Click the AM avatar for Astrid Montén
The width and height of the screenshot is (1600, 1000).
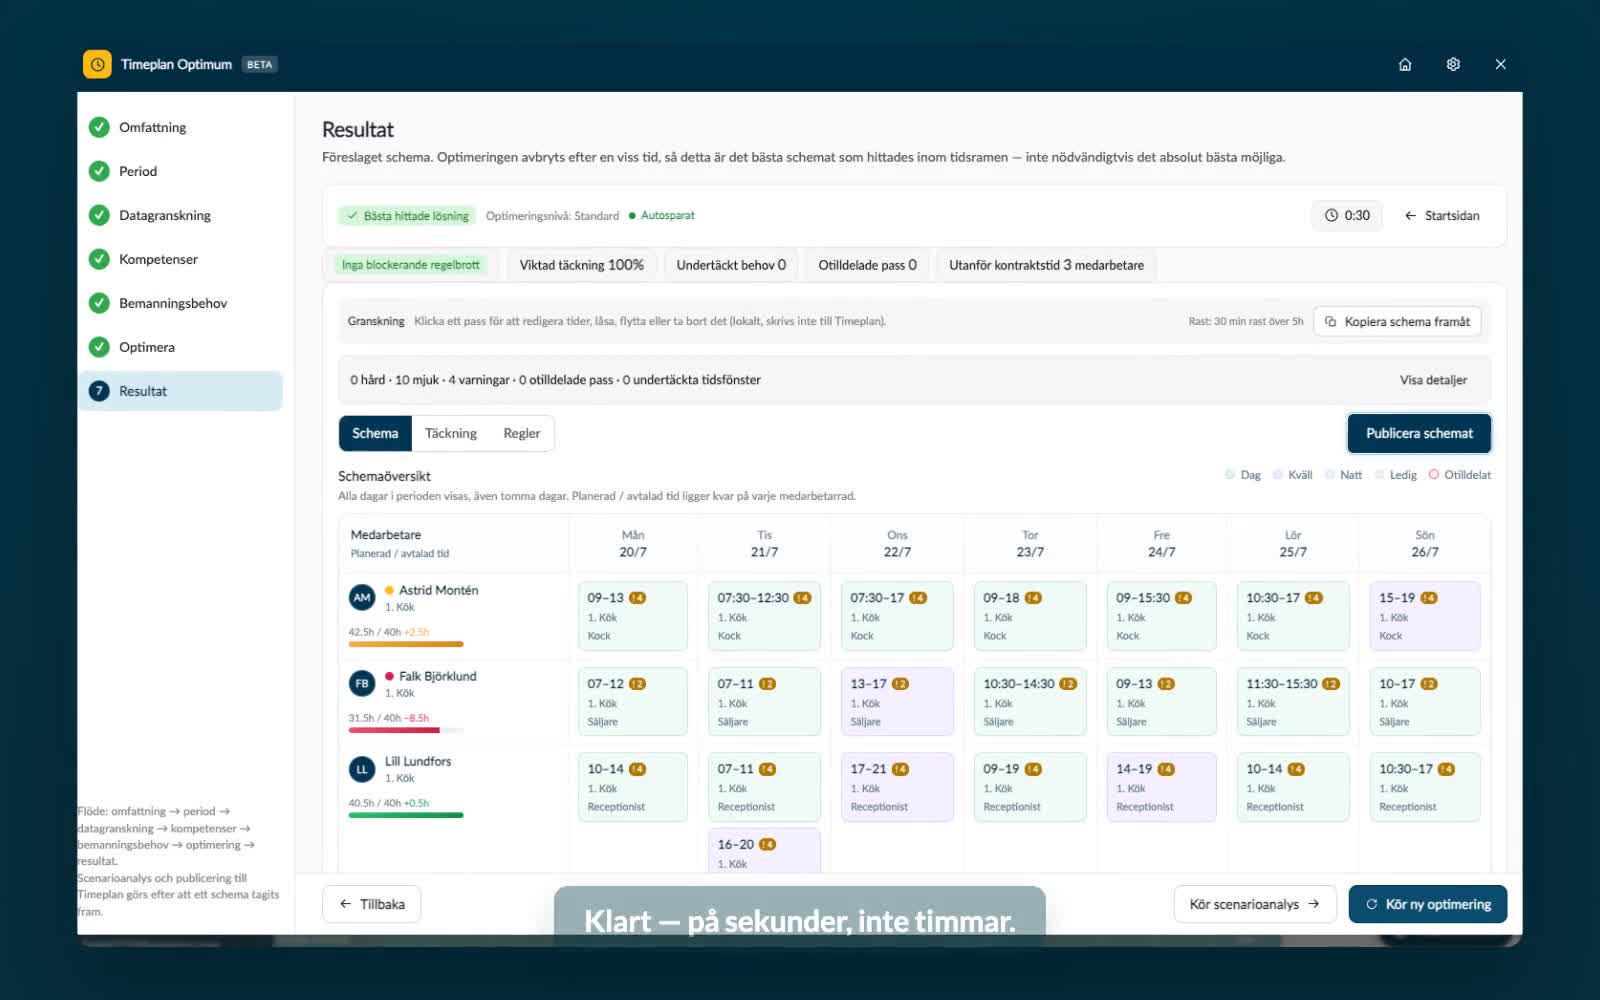click(x=362, y=597)
